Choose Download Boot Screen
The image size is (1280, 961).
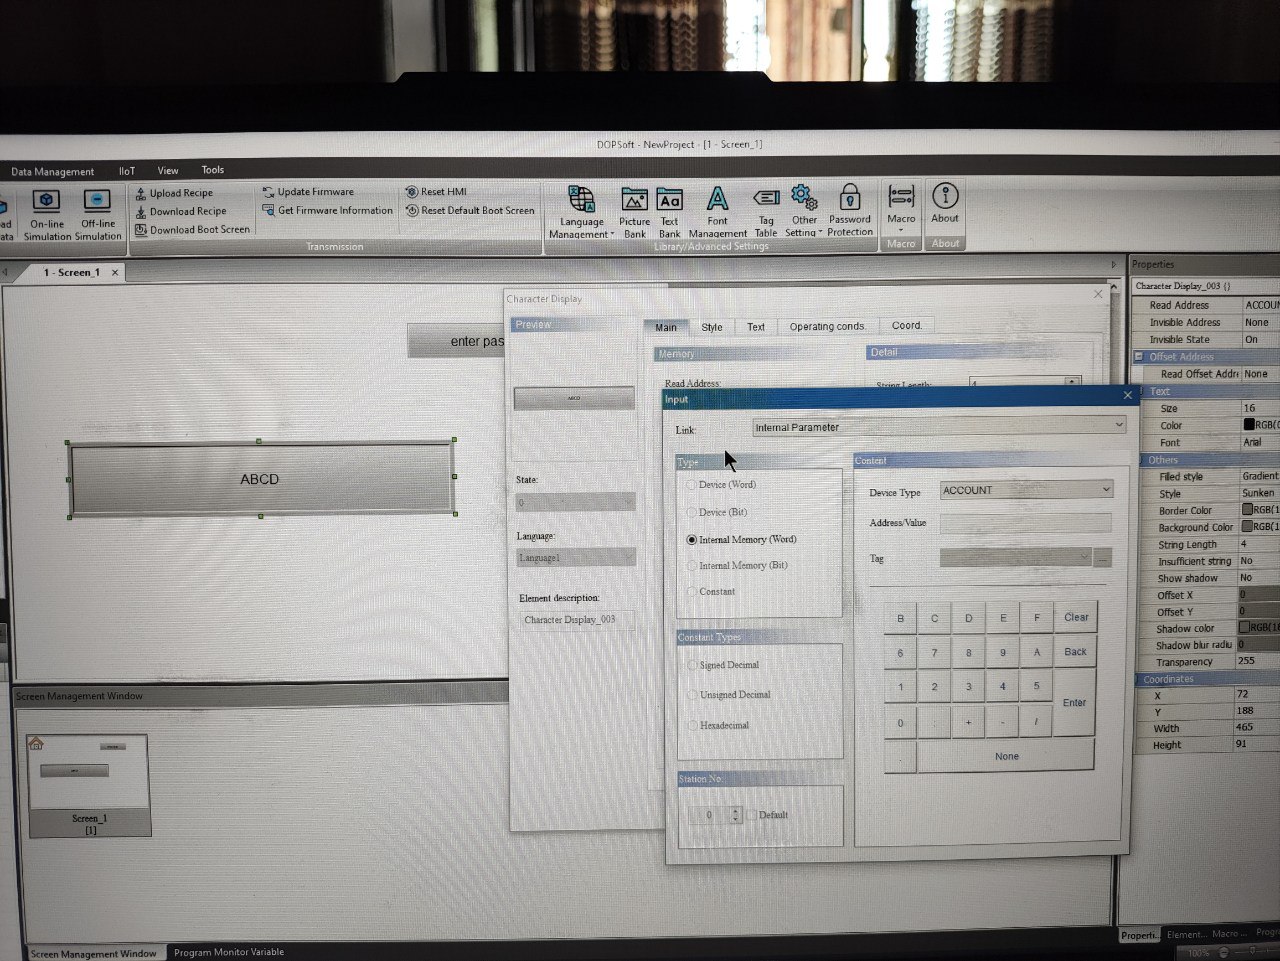pyautogui.click(x=192, y=229)
